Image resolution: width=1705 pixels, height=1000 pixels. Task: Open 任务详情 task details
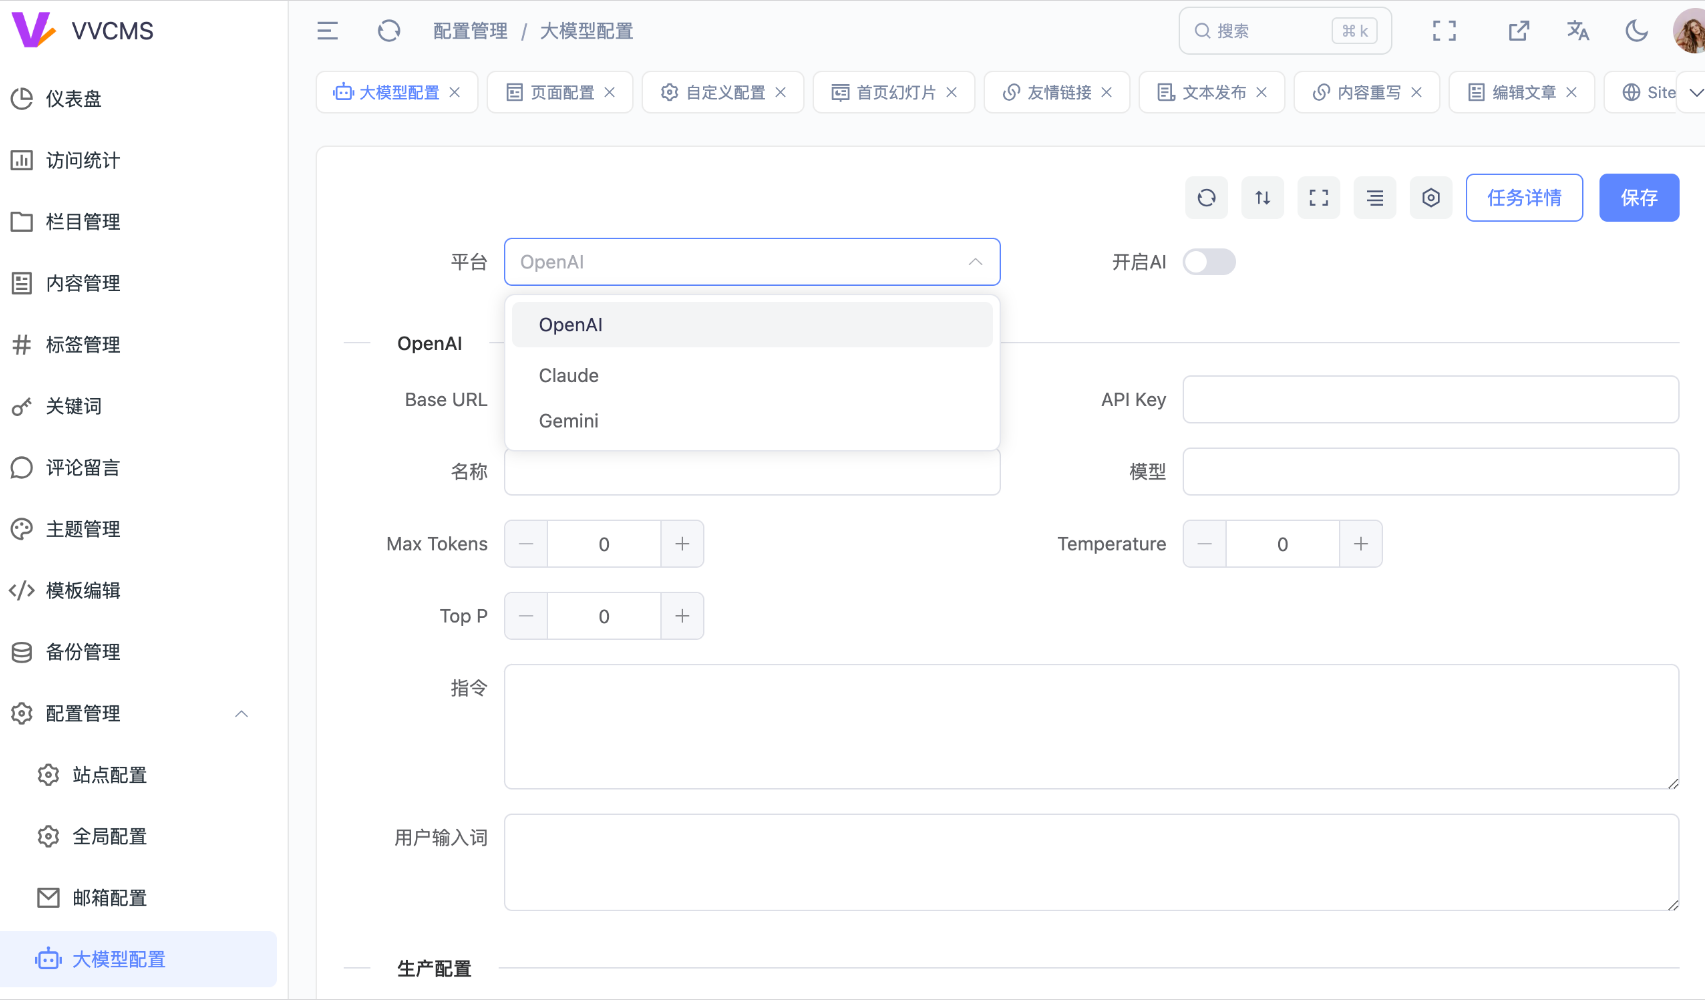pyautogui.click(x=1524, y=198)
